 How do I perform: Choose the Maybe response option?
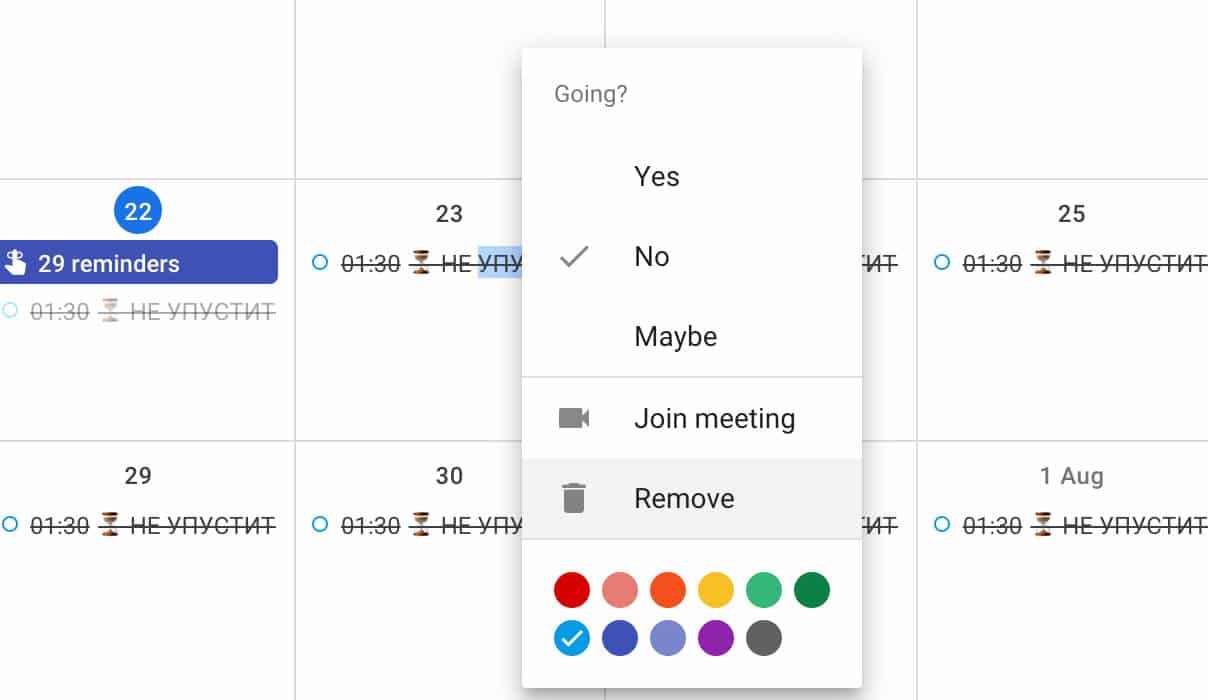[675, 337]
